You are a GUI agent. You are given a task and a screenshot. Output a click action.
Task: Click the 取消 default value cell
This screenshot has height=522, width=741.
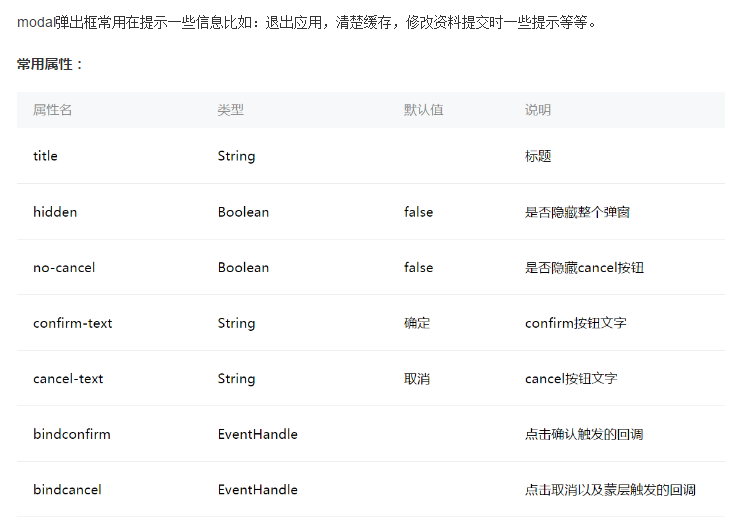417,379
